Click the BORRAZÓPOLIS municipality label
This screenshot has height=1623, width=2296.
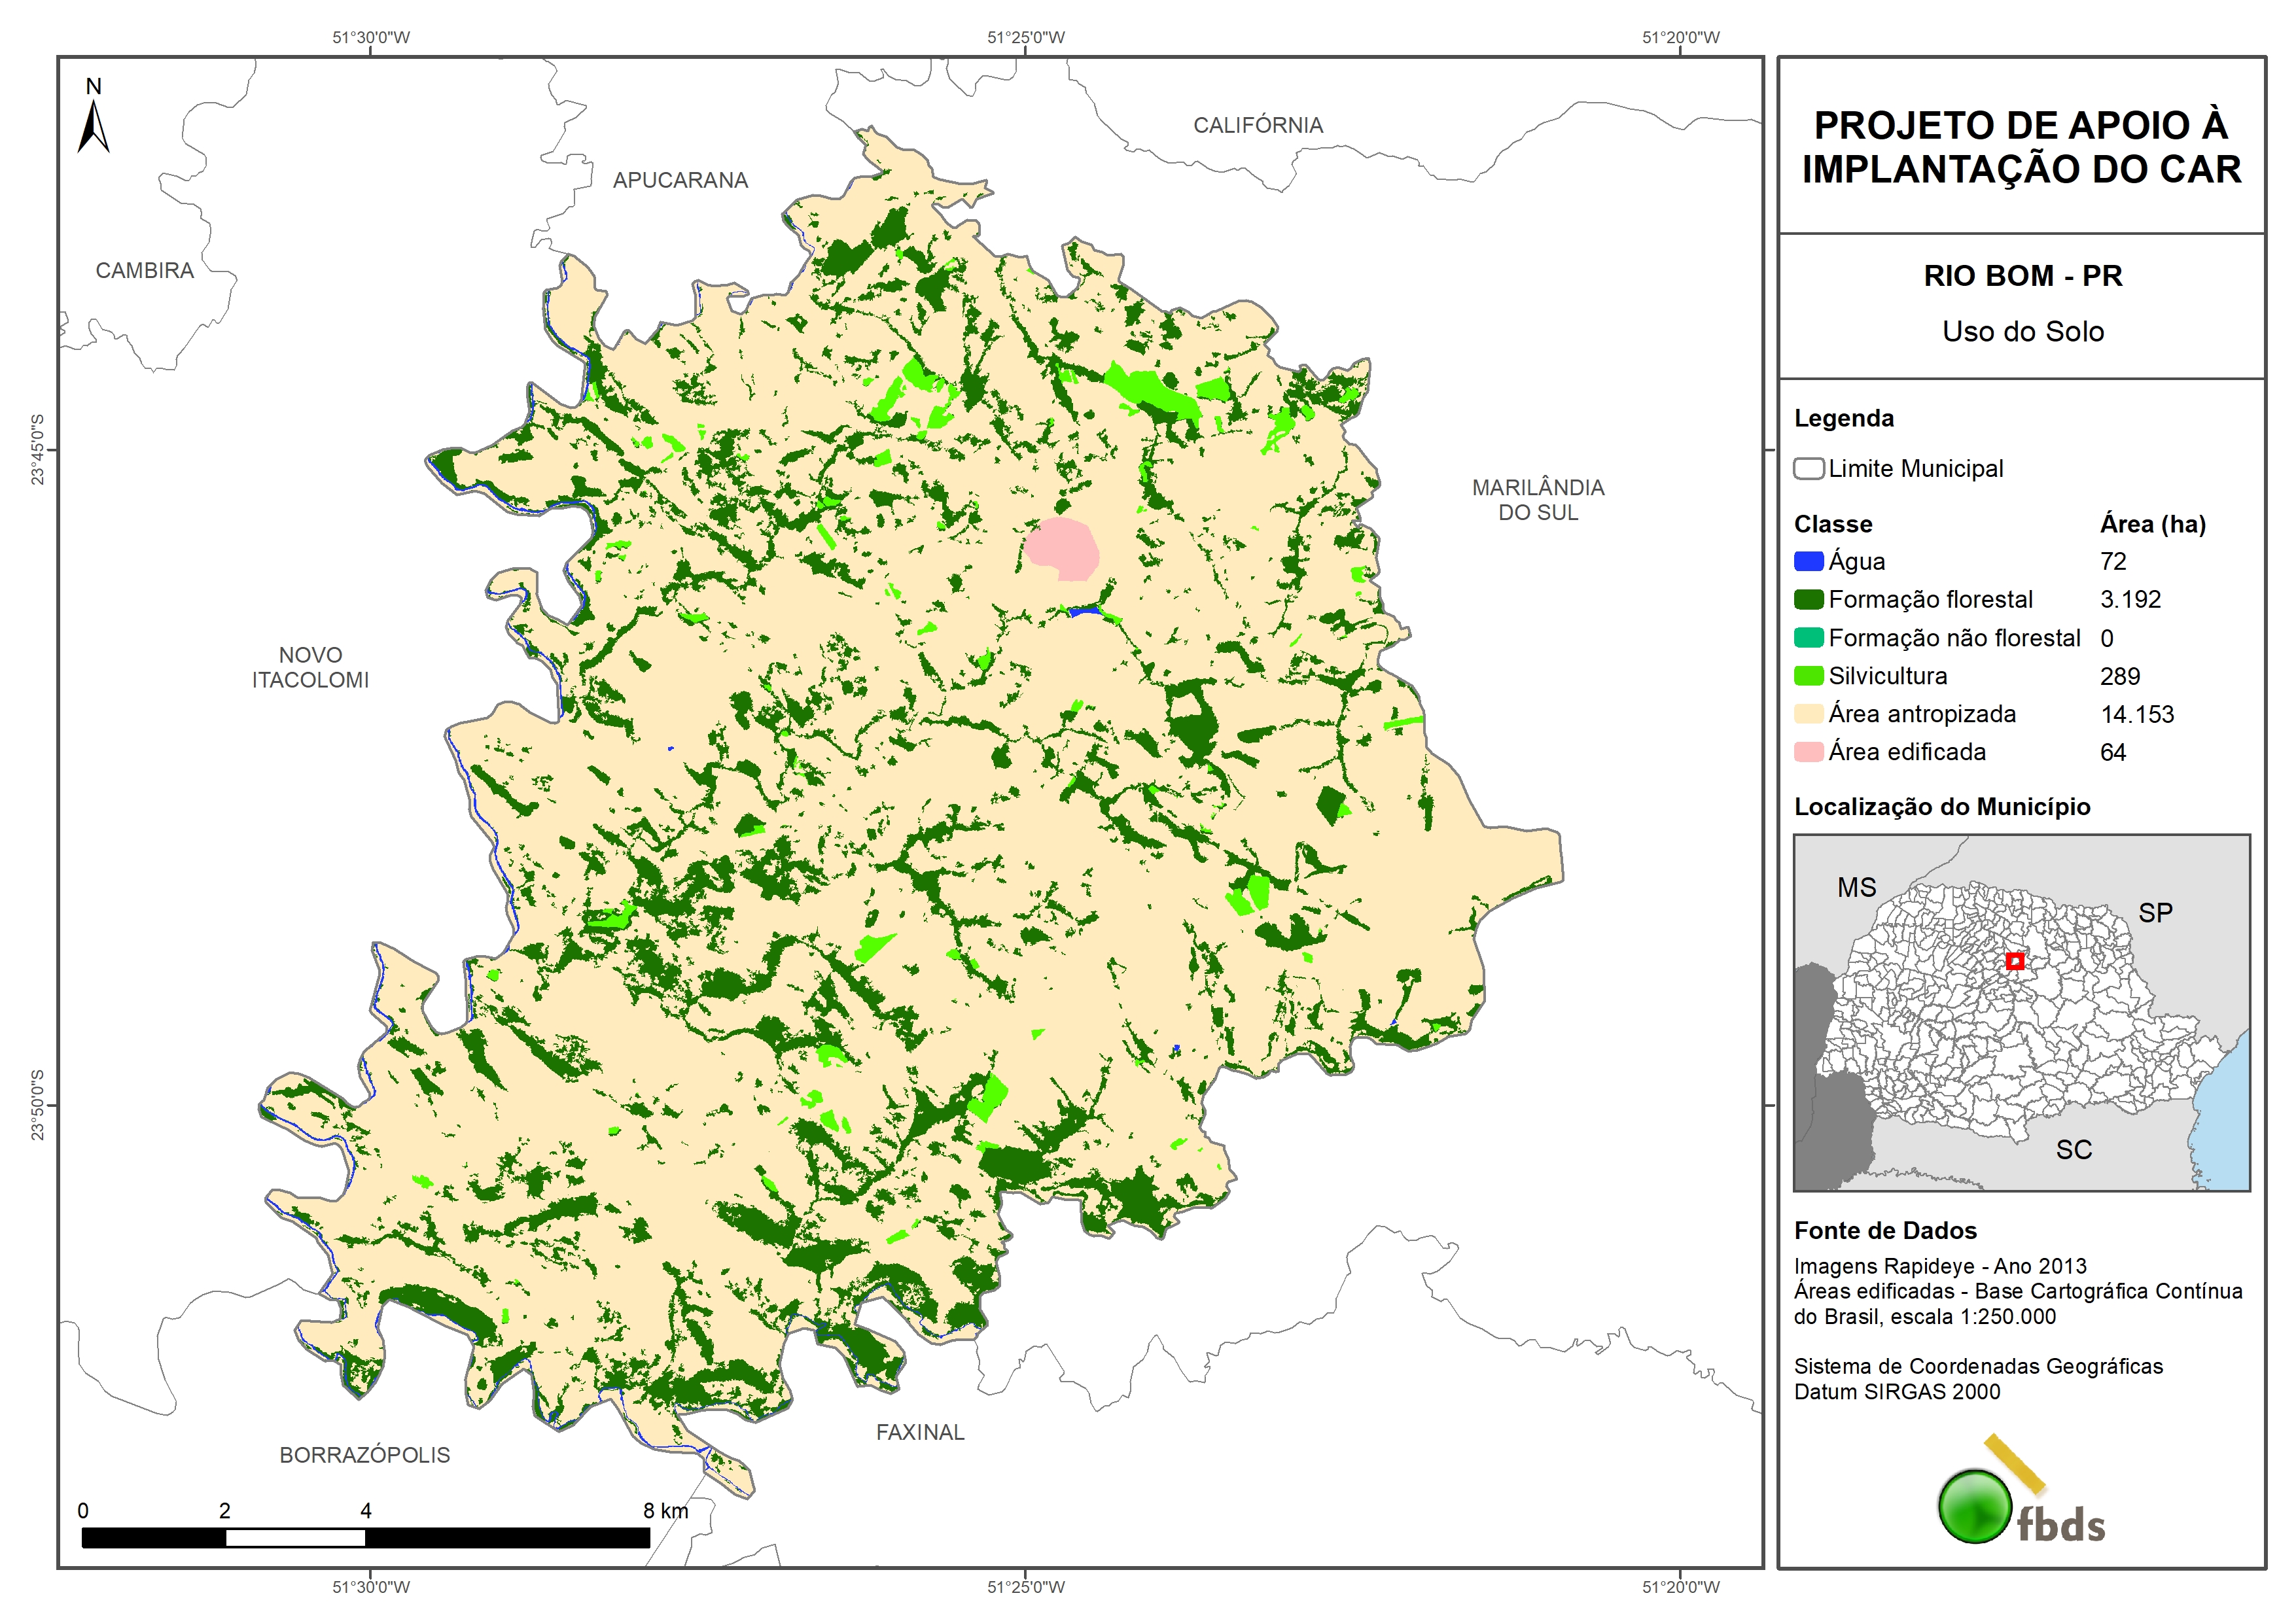(x=364, y=1455)
